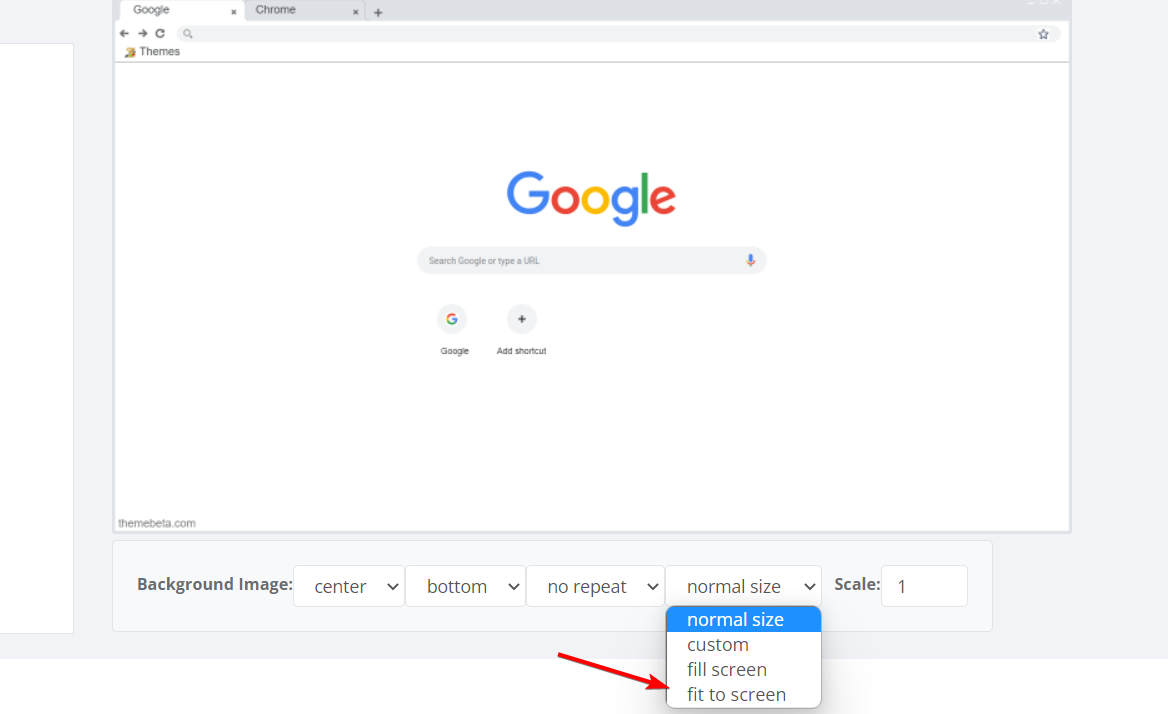Image resolution: width=1168 pixels, height=714 pixels.
Task: Click the Scale label
Action: [857, 584]
